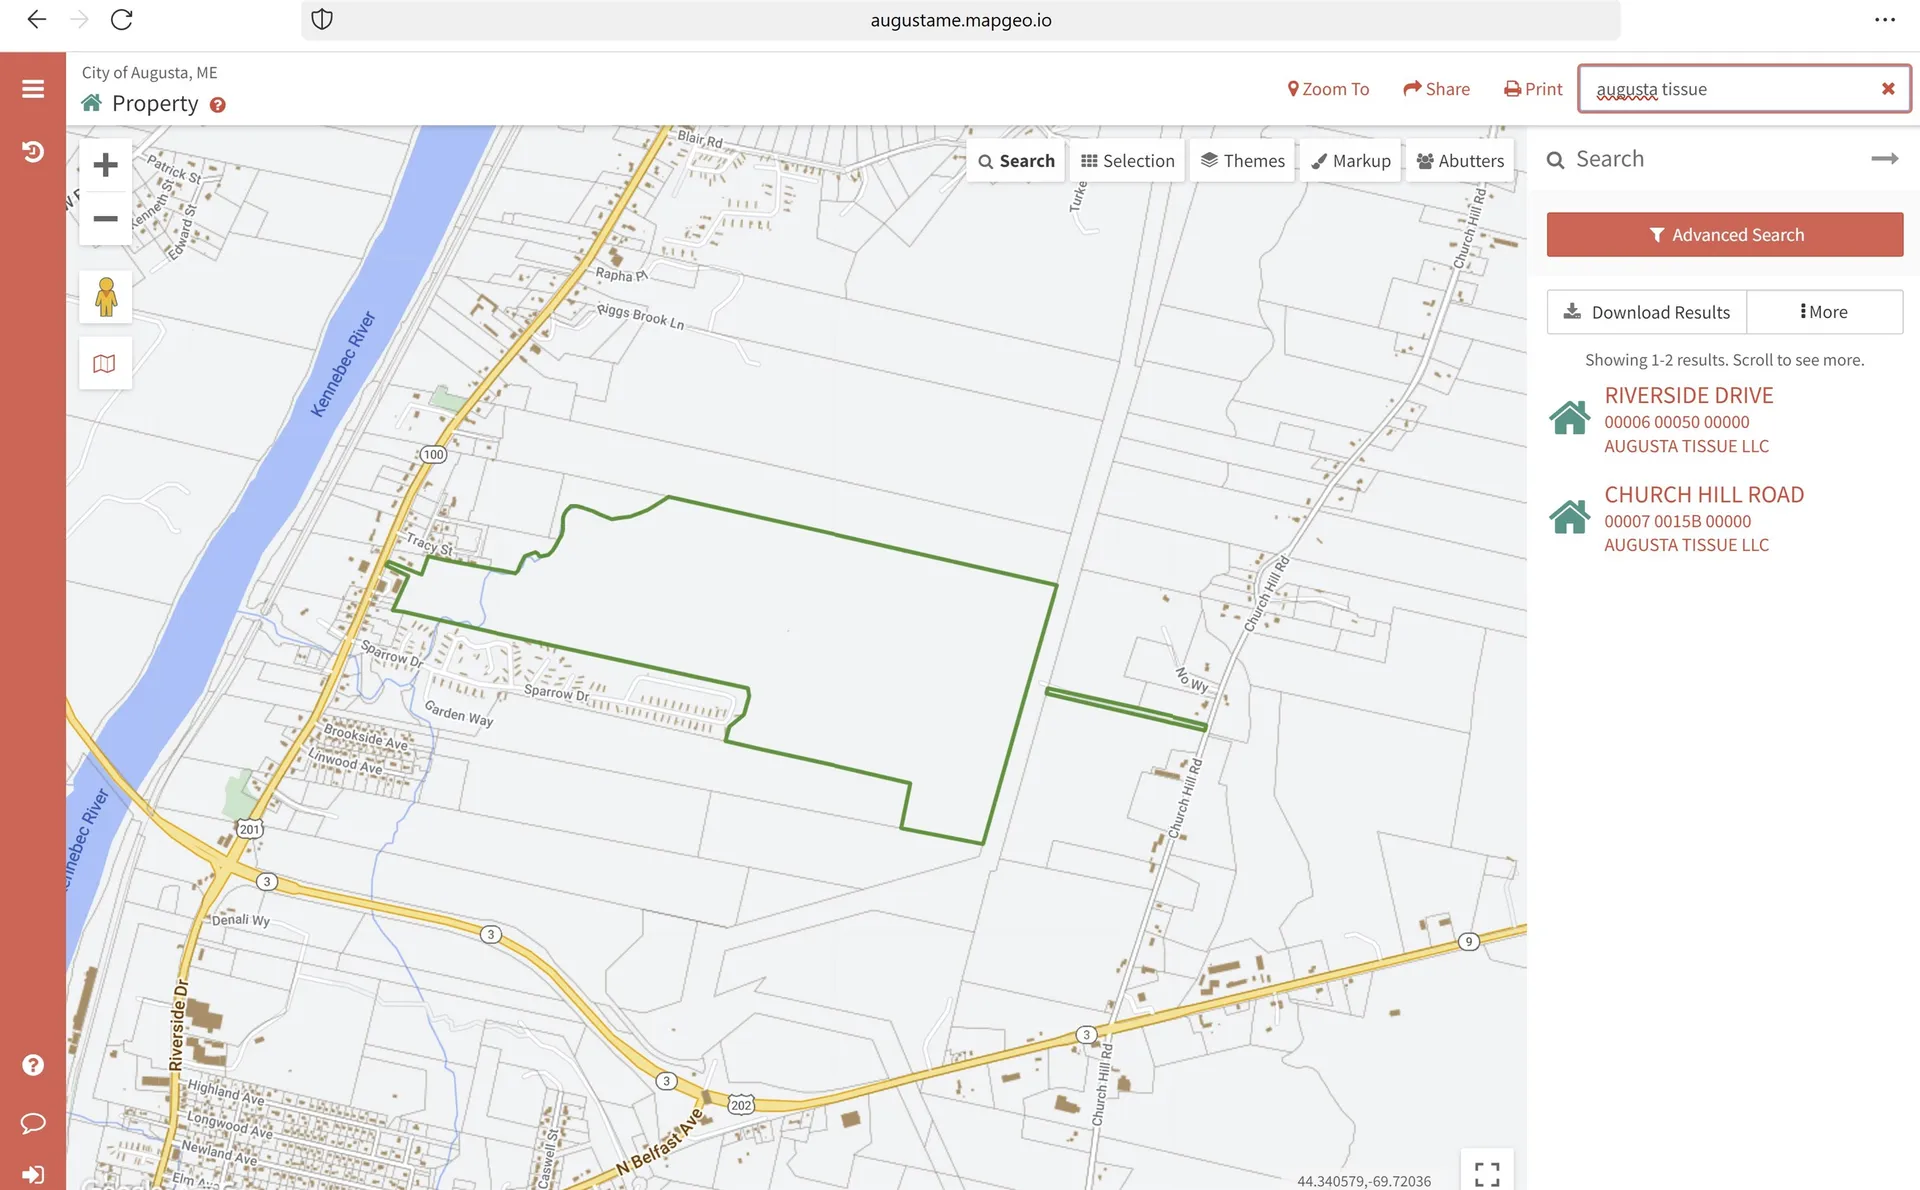Open the Property layer help icon

[x=218, y=104]
